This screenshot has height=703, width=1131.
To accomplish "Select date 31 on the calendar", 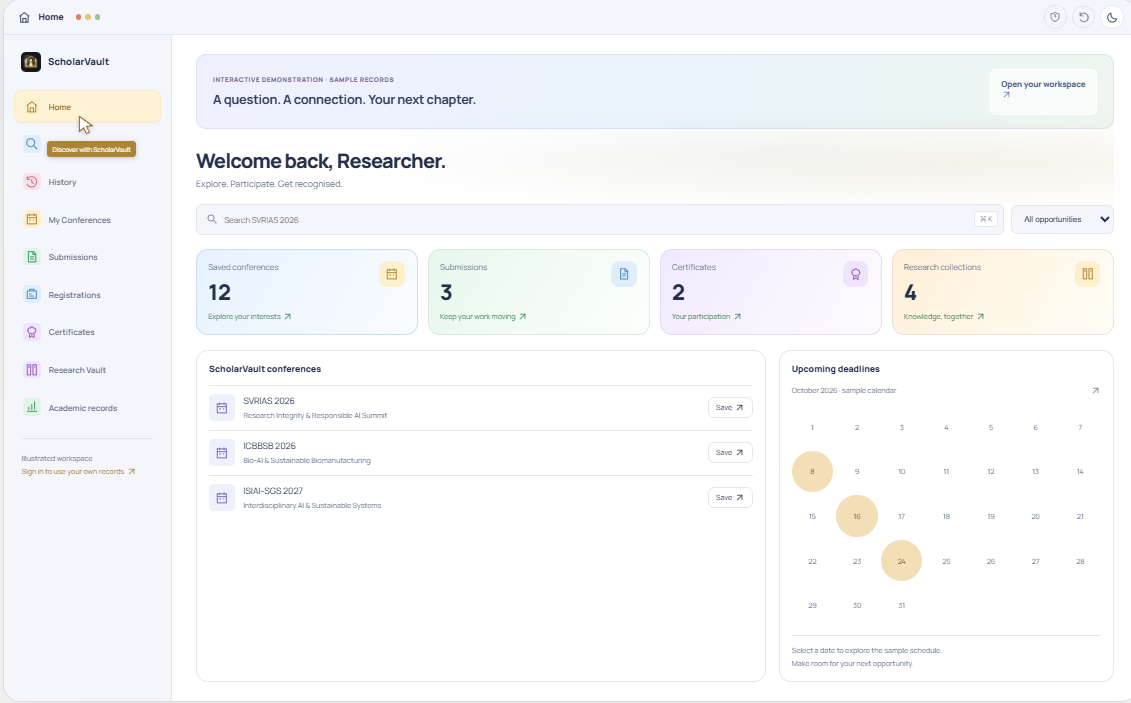I will (902, 606).
